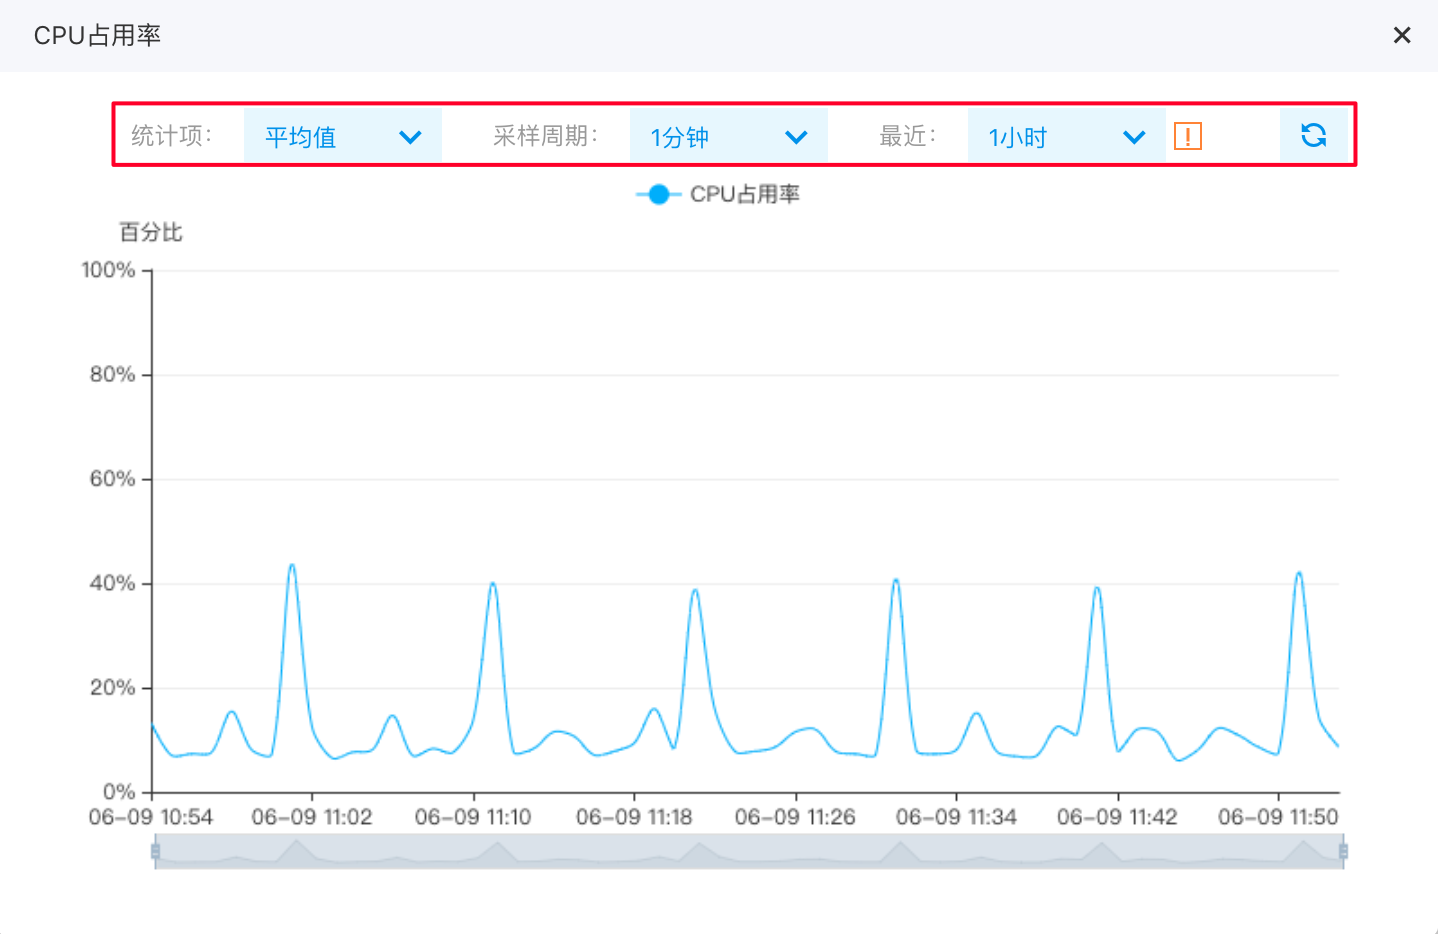1438x934 pixels.
Task: Click the 统计项 label
Action: pos(171,136)
